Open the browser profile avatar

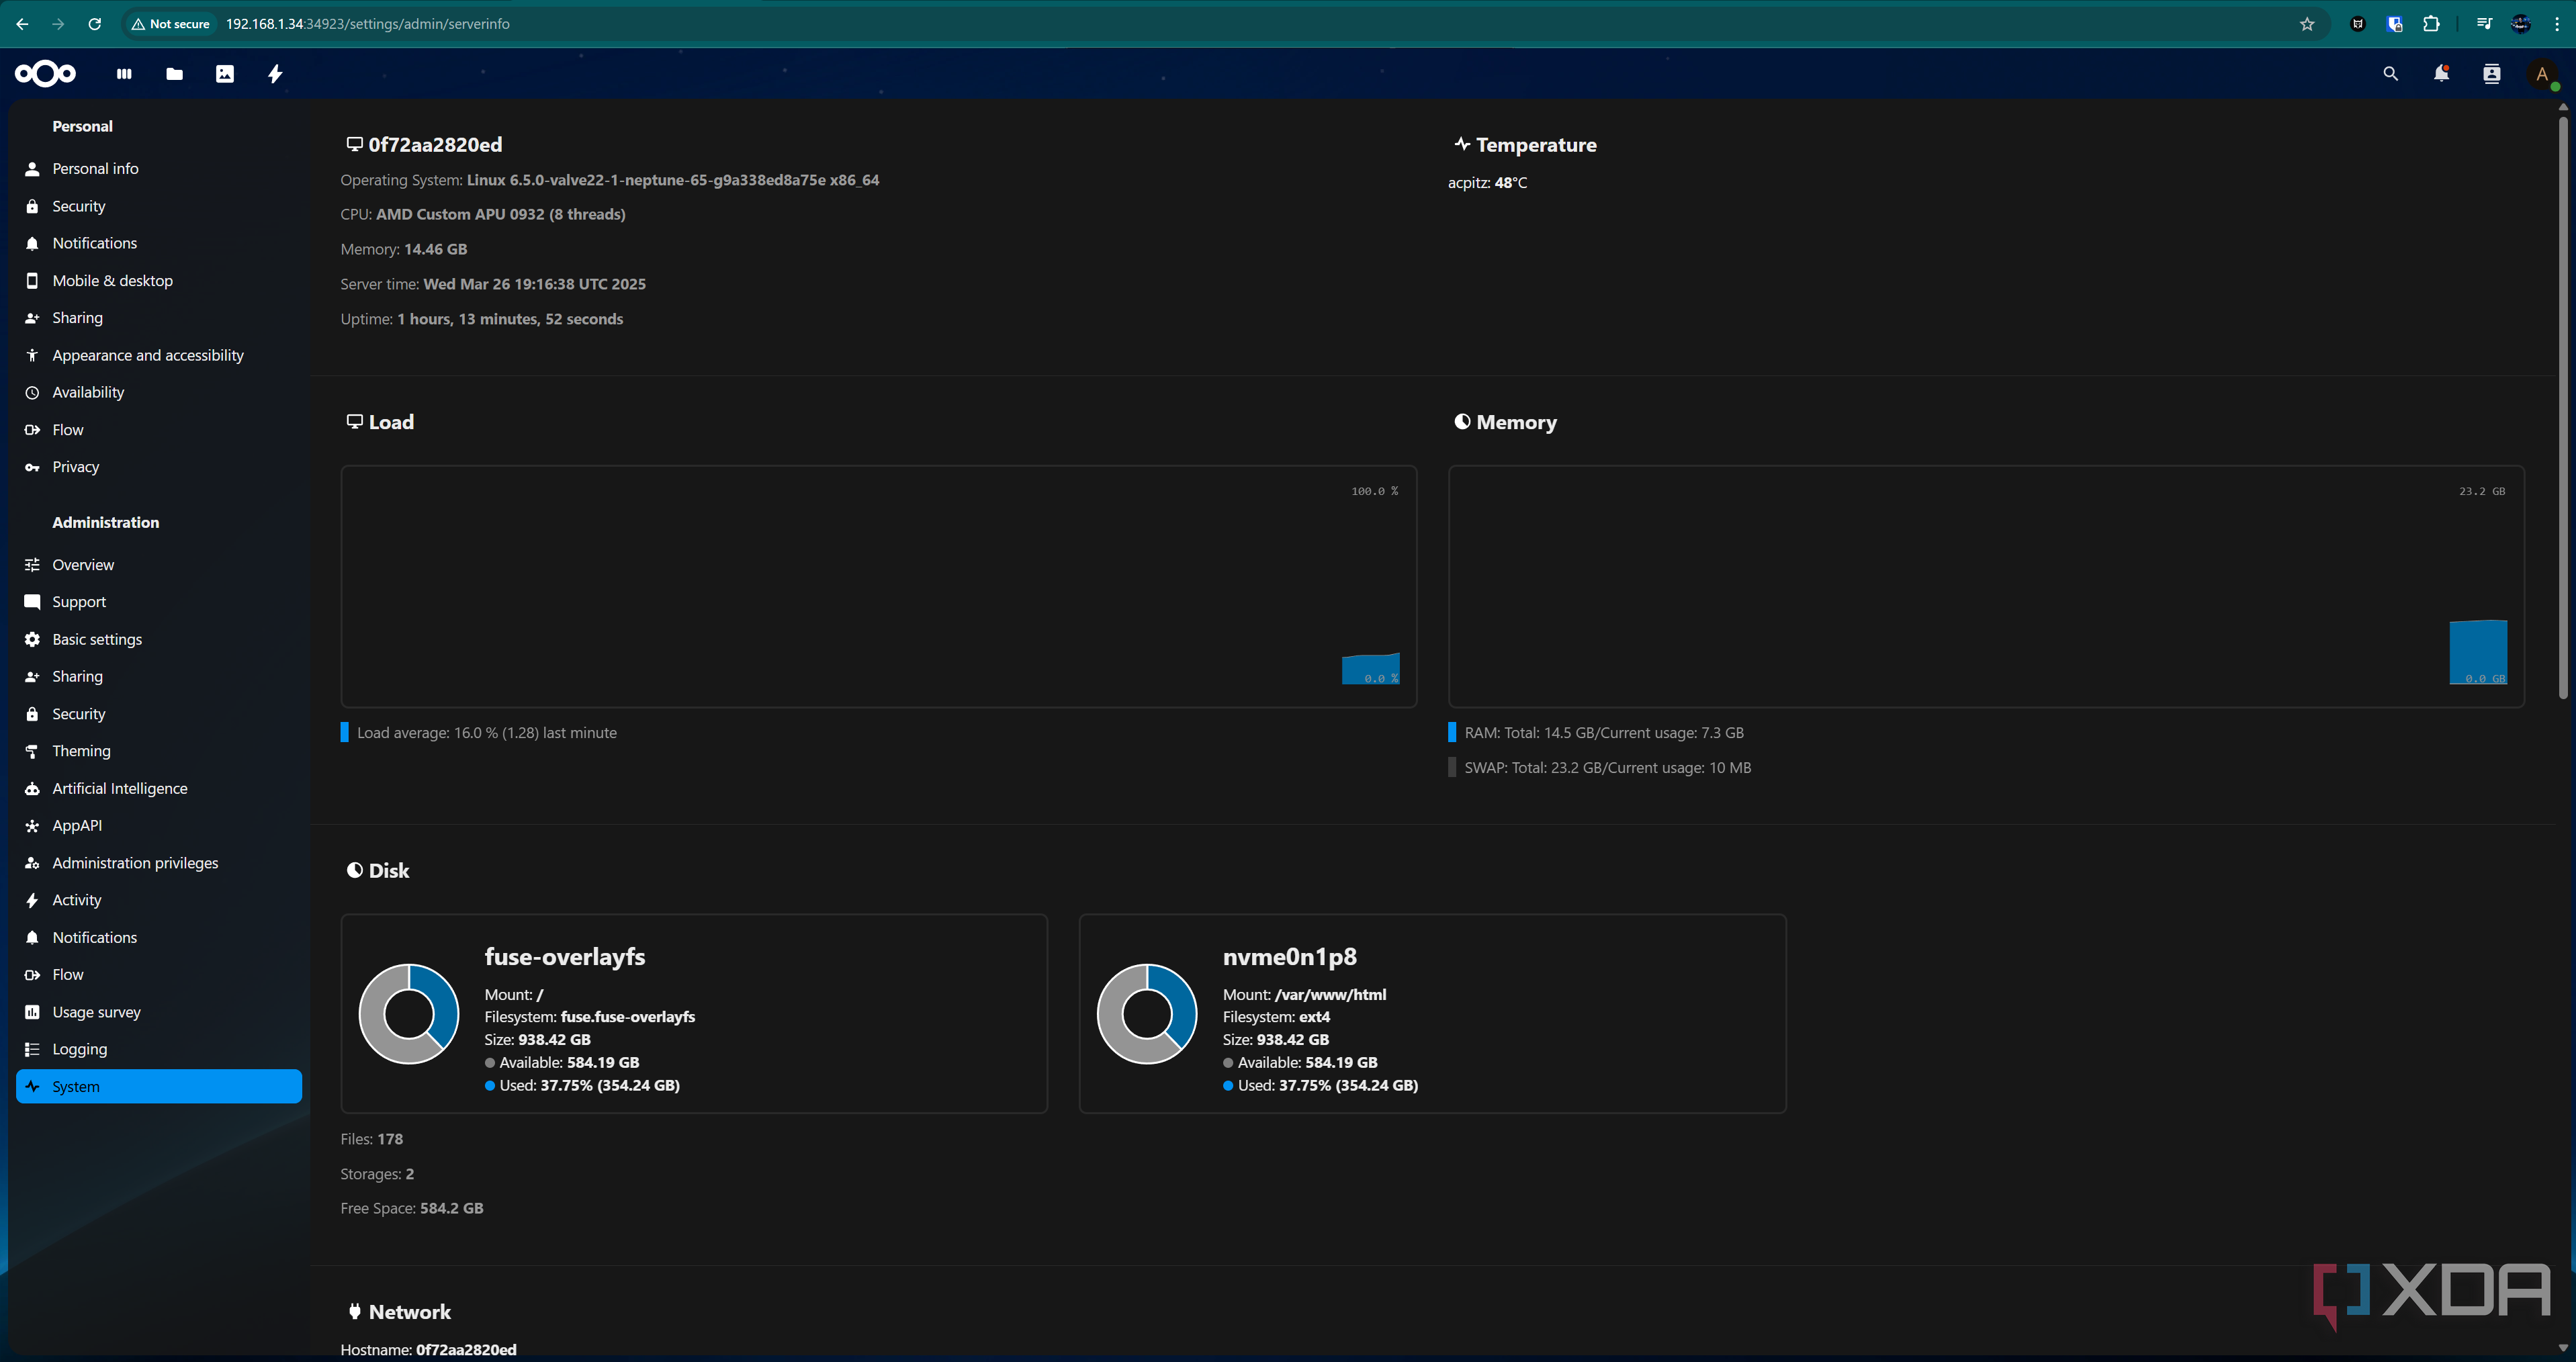tap(2521, 24)
